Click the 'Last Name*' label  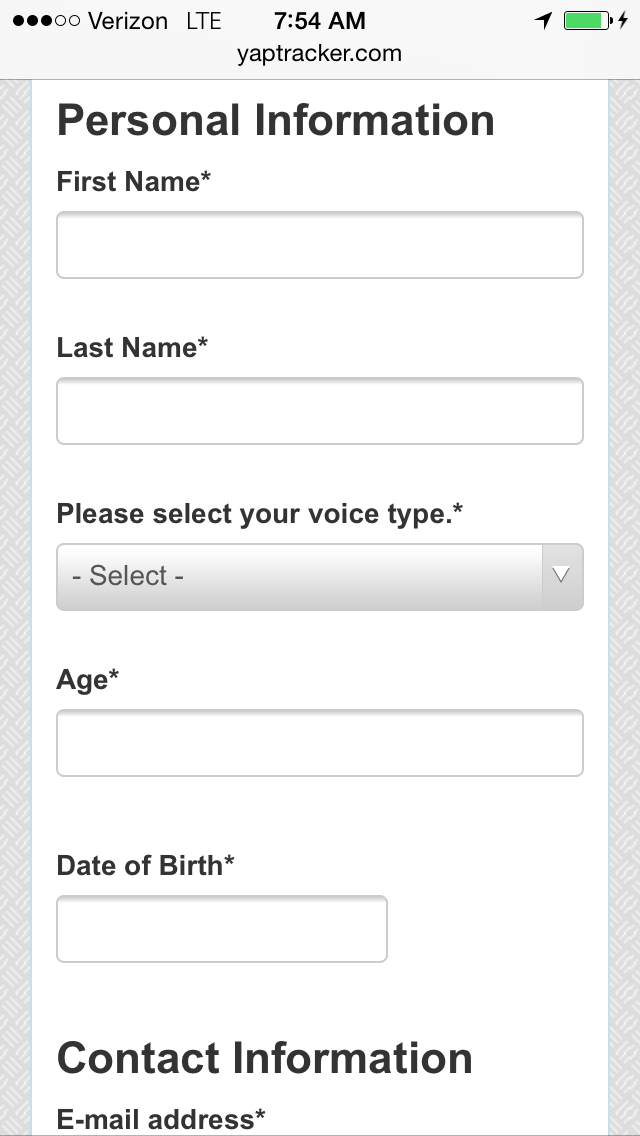pos(132,347)
